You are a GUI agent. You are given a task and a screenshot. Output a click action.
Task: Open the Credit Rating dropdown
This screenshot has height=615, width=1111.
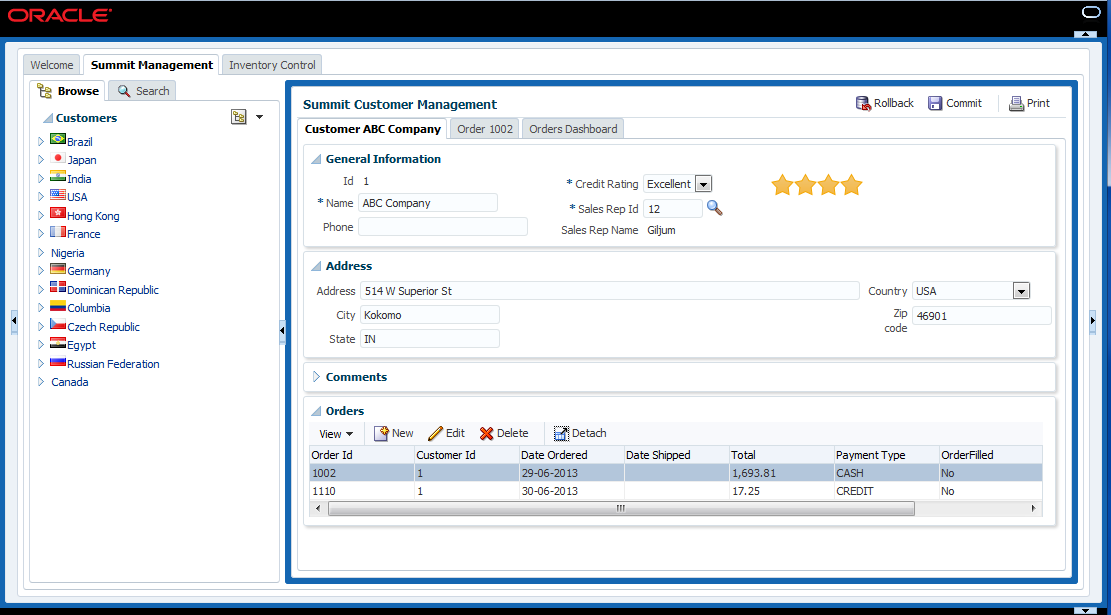click(703, 184)
